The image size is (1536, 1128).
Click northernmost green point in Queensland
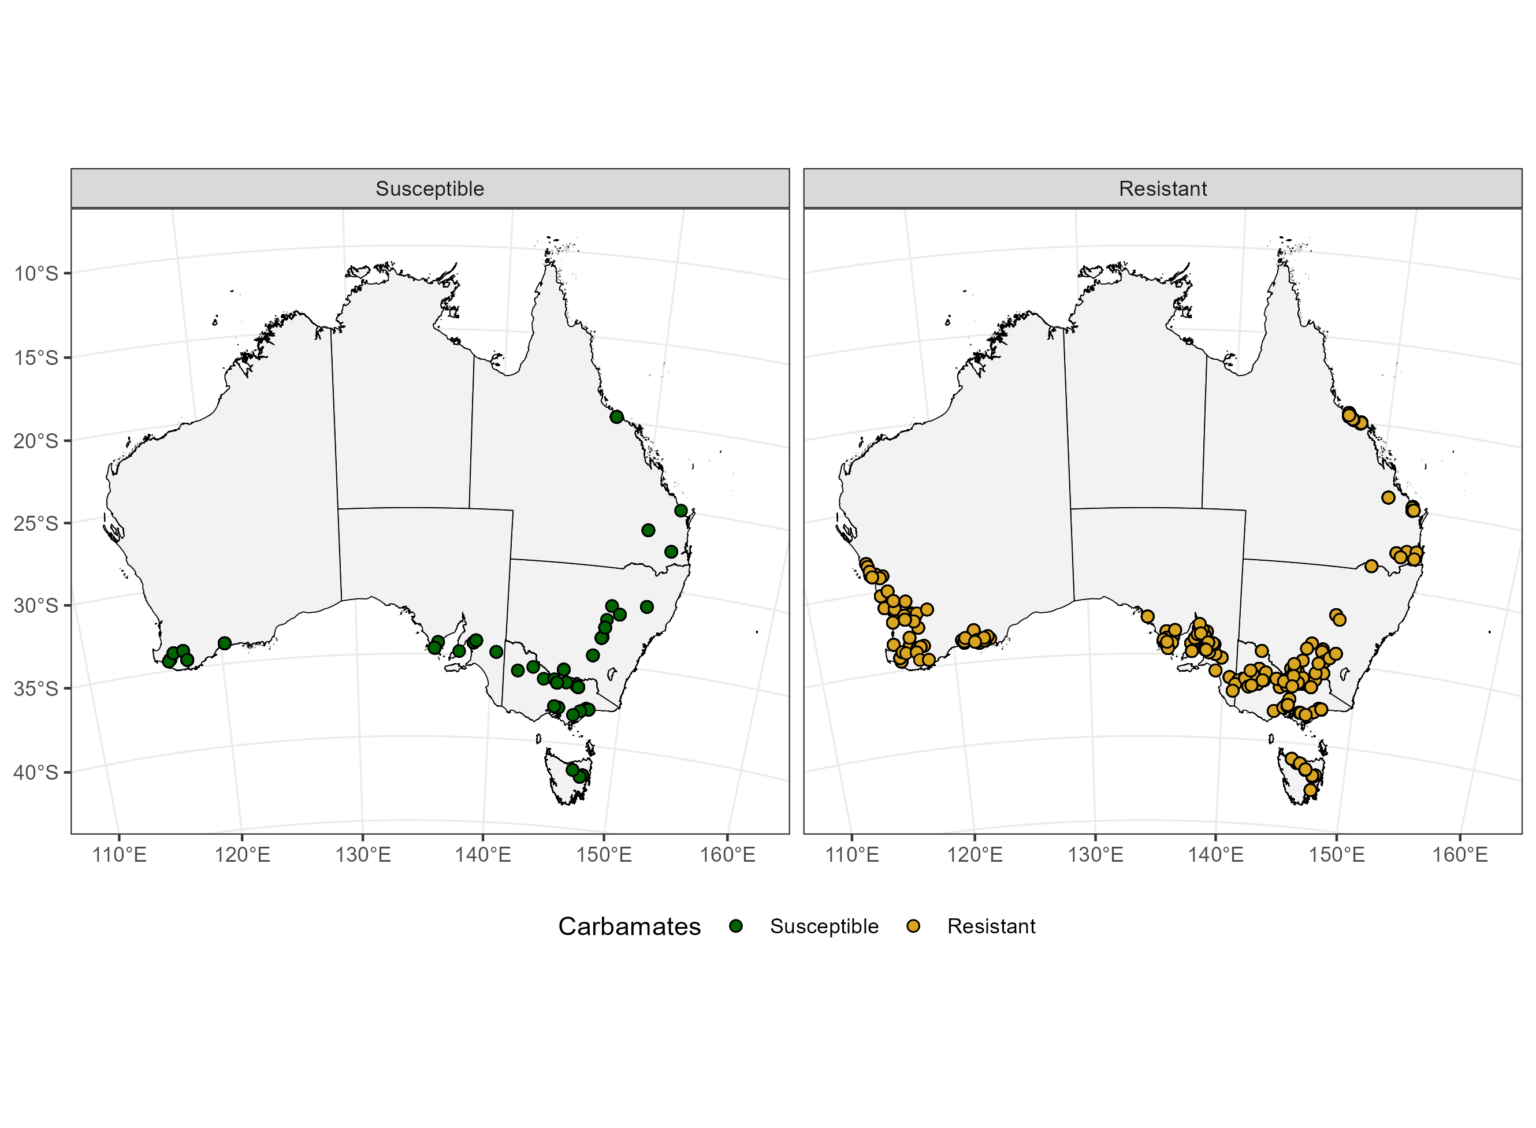[x=617, y=417]
